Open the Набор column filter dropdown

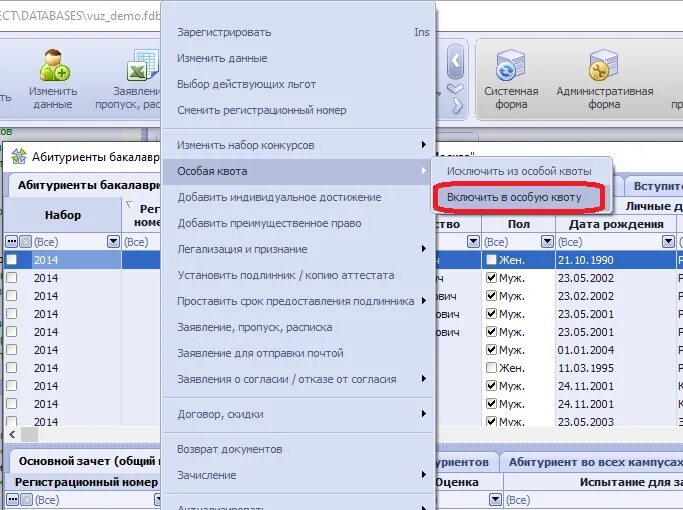pyautogui.click(x=113, y=241)
